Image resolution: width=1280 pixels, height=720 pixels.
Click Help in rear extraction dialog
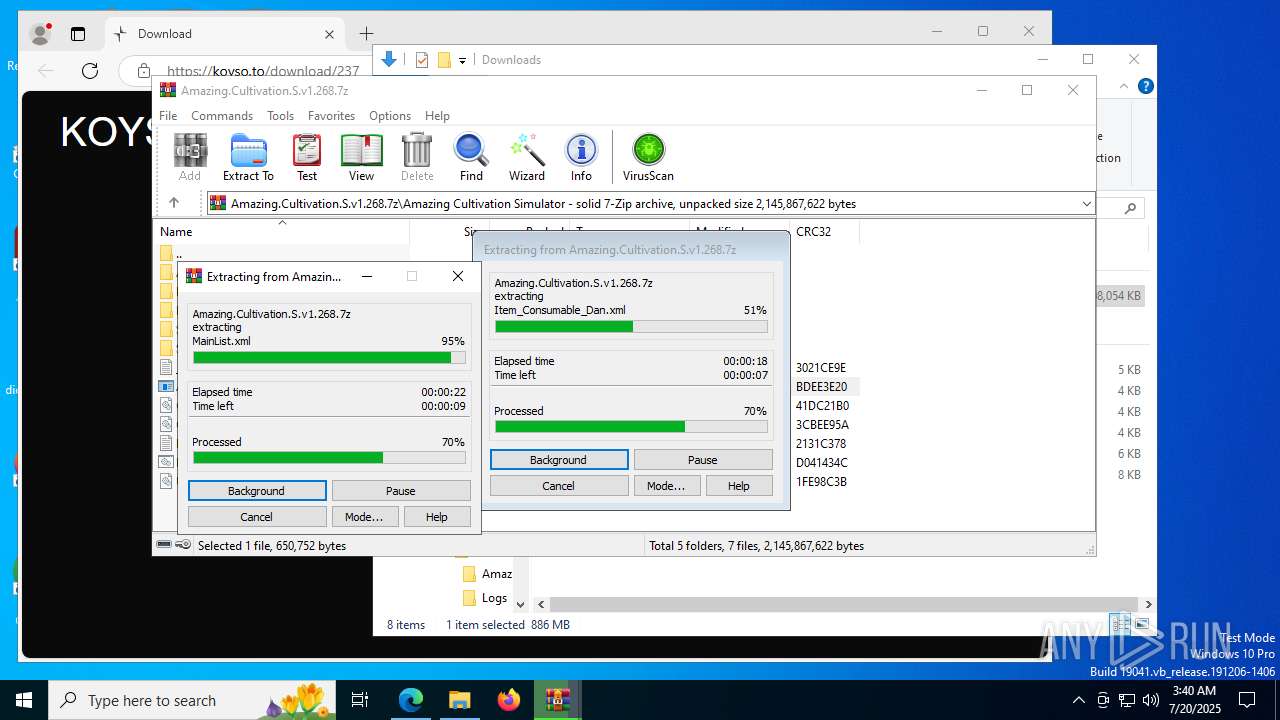[739, 486]
